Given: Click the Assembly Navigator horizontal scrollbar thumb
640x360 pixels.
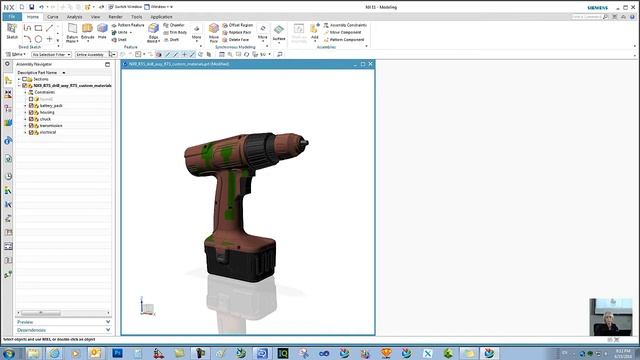Looking at the screenshot, I should click(41, 313).
